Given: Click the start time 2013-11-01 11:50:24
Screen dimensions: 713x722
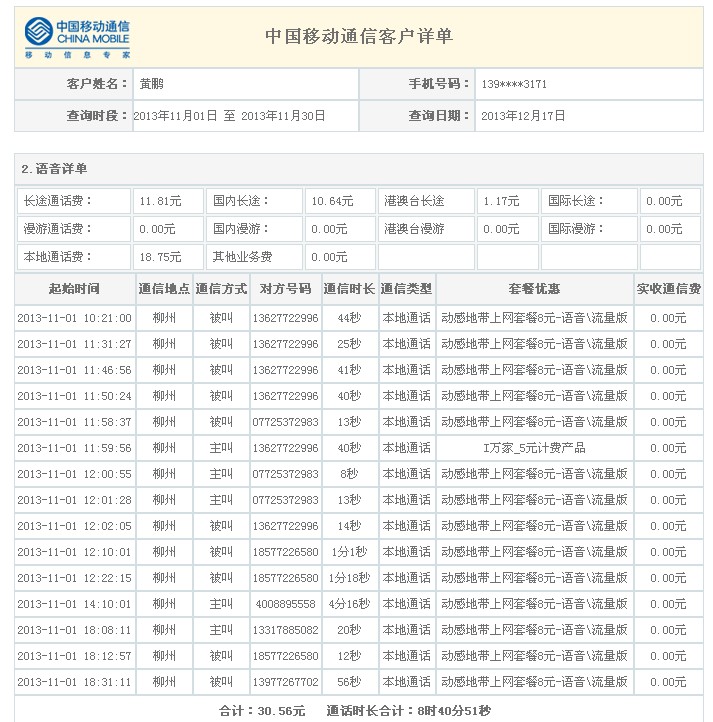Looking at the screenshot, I should [74, 396].
